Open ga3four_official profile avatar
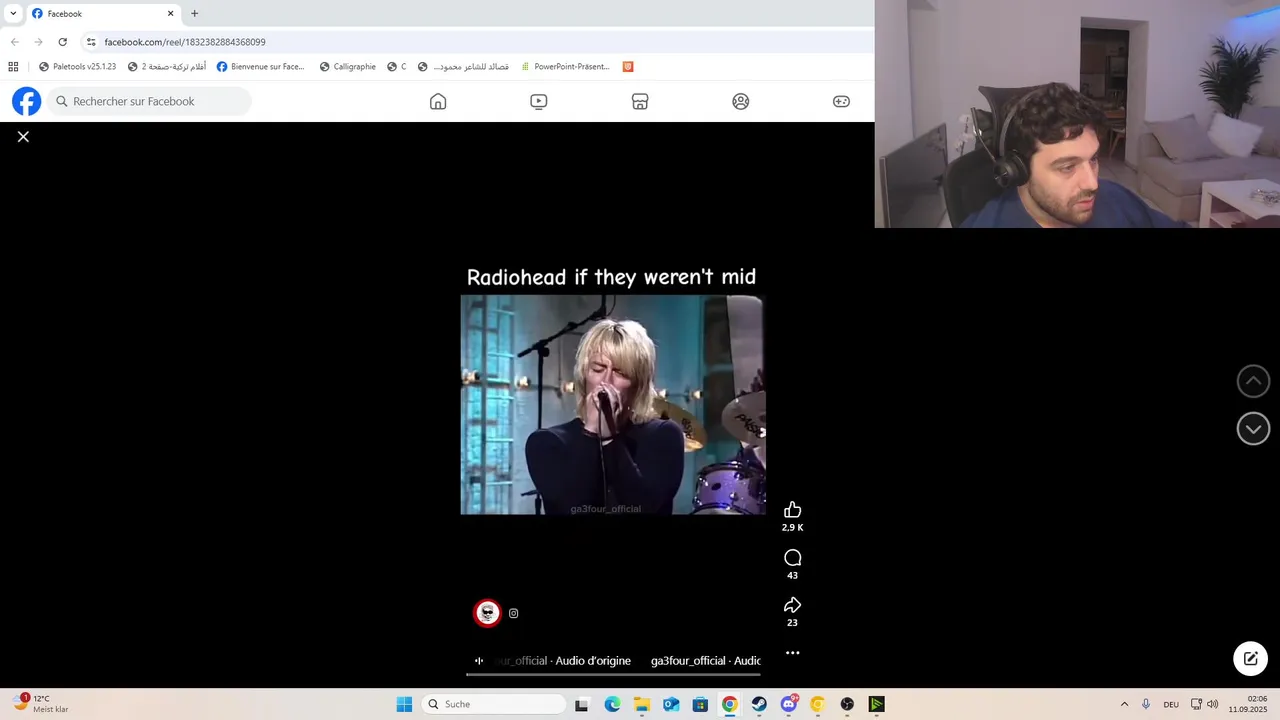 coord(487,613)
